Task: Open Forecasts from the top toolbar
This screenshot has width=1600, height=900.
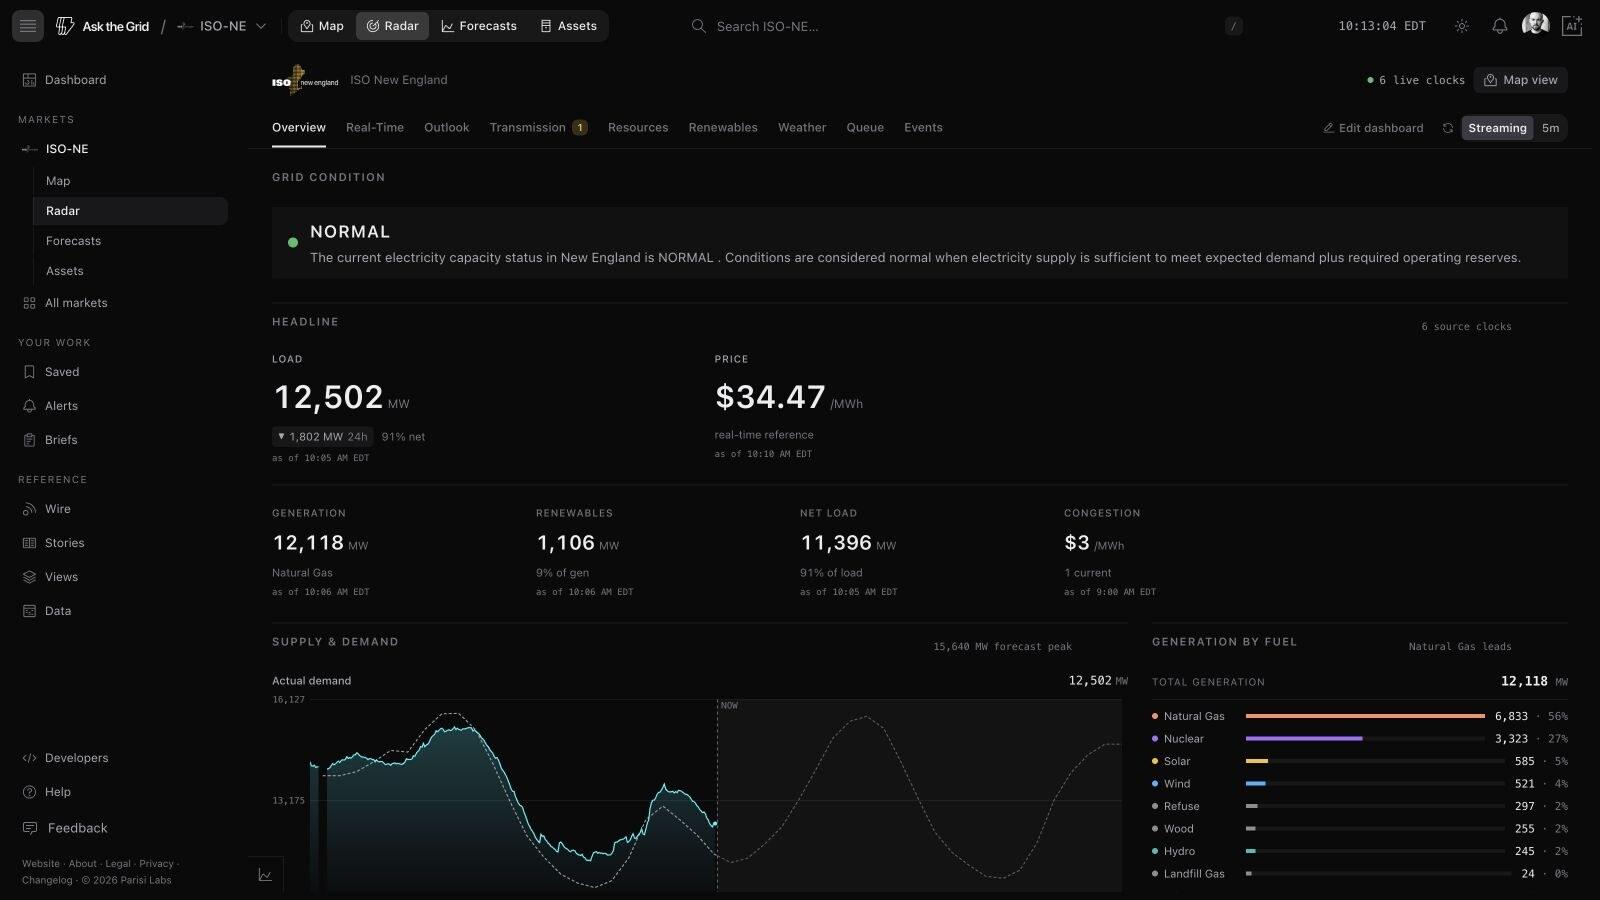Action: (479, 26)
